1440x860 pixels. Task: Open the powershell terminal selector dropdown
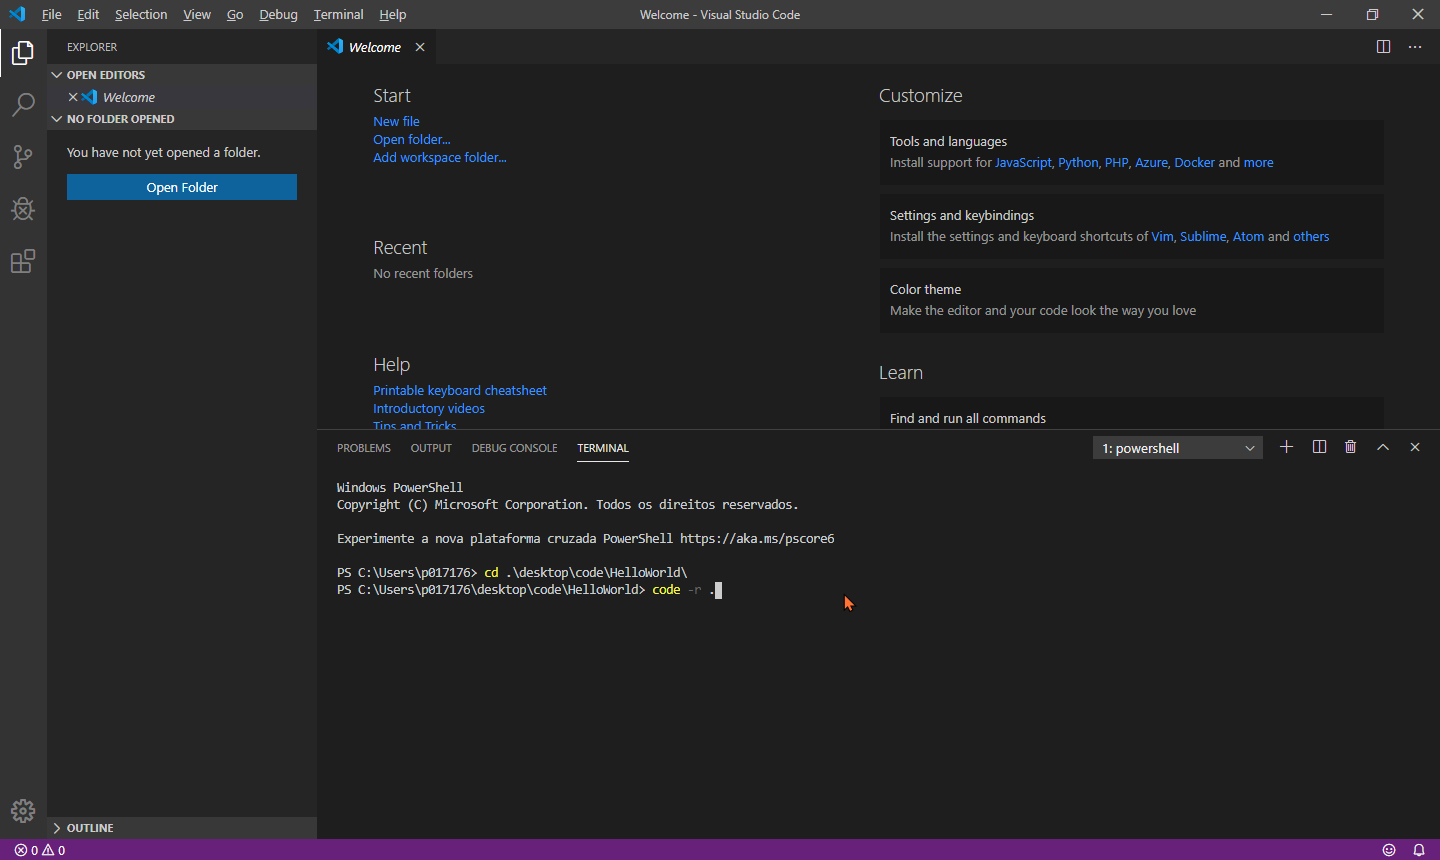pos(1178,448)
